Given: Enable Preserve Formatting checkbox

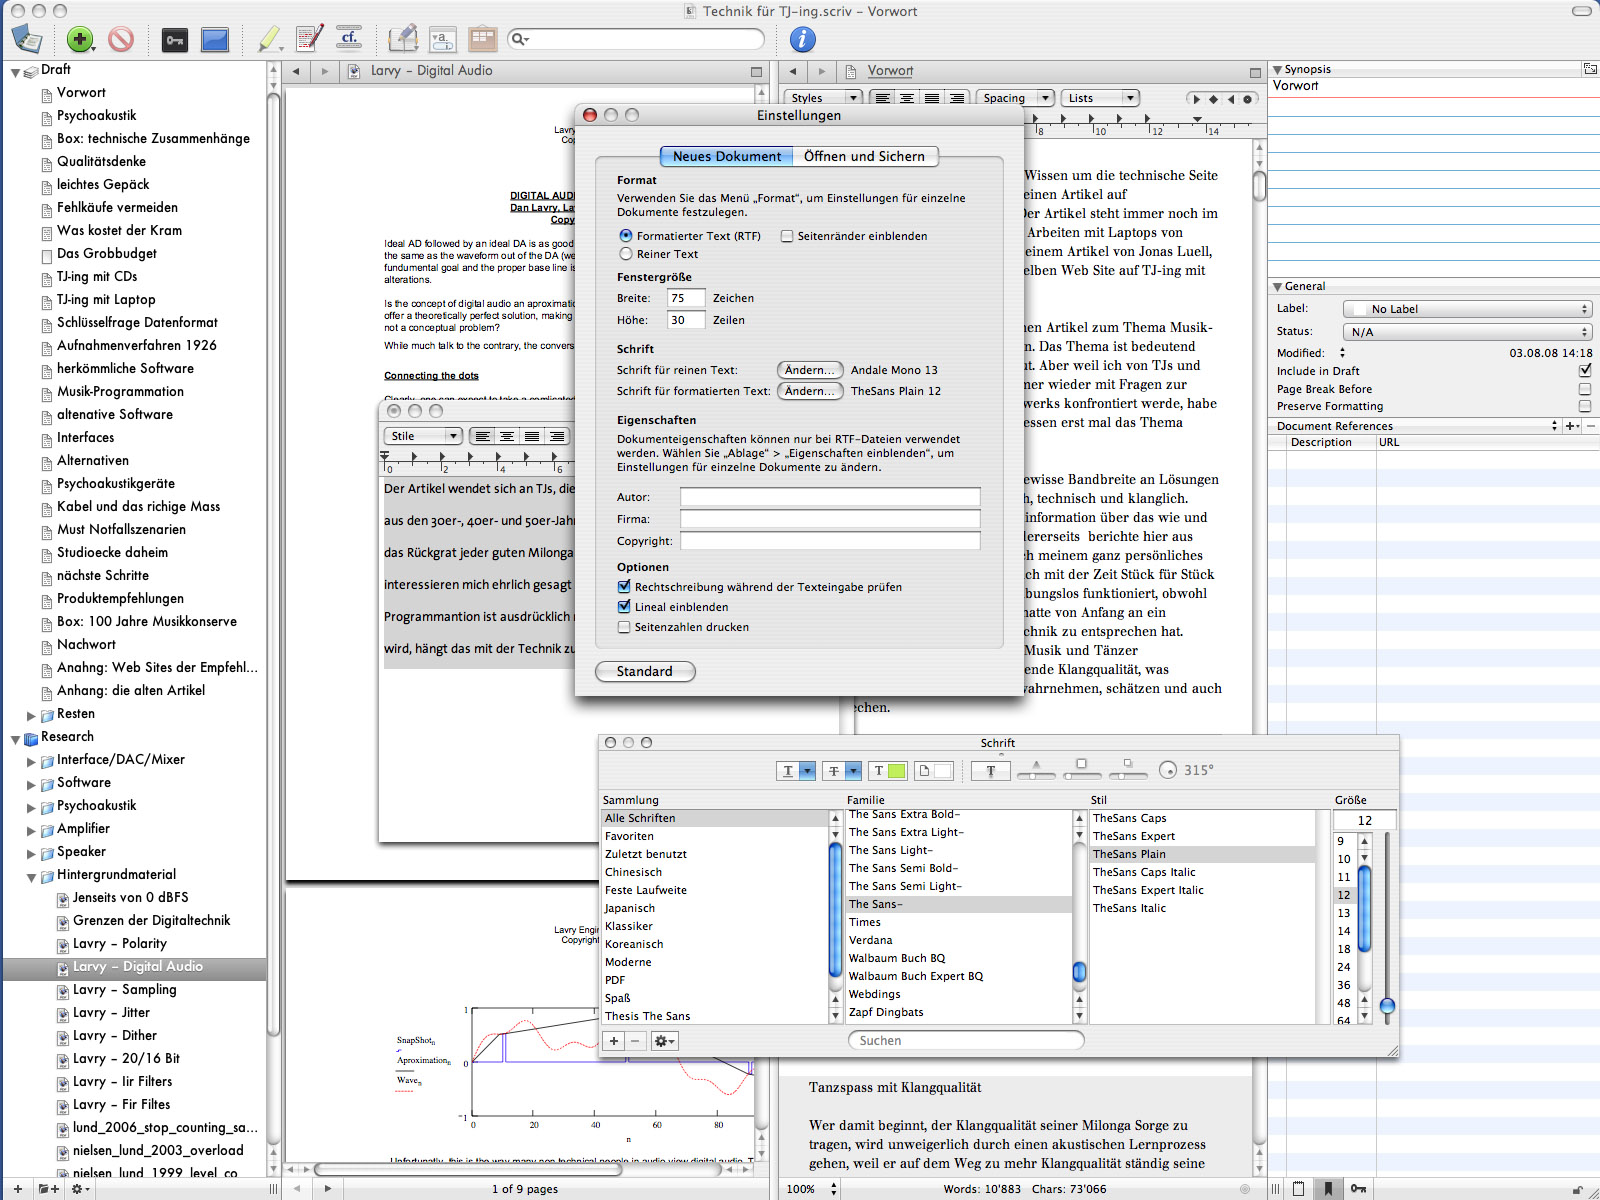Looking at the screenshot, I should point(1585,406).
